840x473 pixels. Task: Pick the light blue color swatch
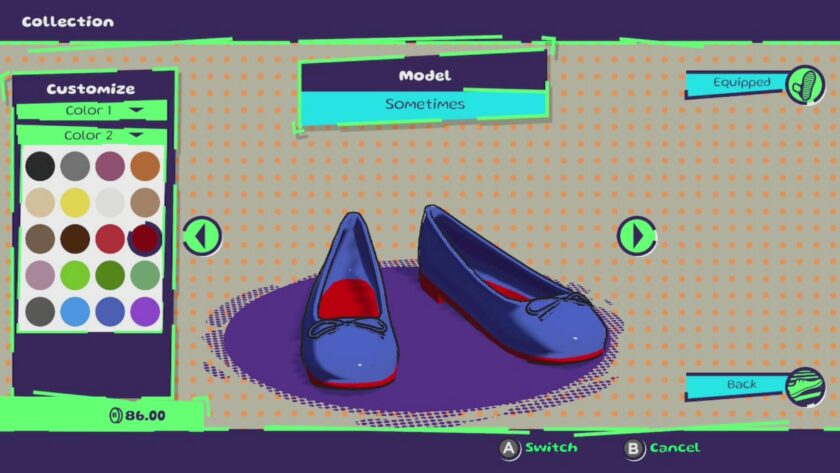(x=75, y=311)
